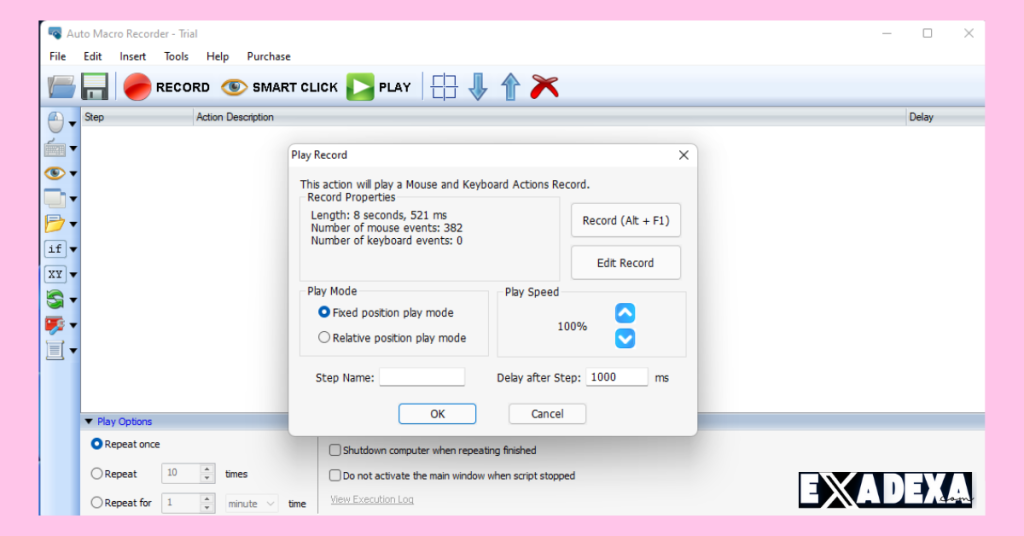Click the Repeat times number field showing 10
This screenshot has height=536, width=1024.
click(188, 473)
